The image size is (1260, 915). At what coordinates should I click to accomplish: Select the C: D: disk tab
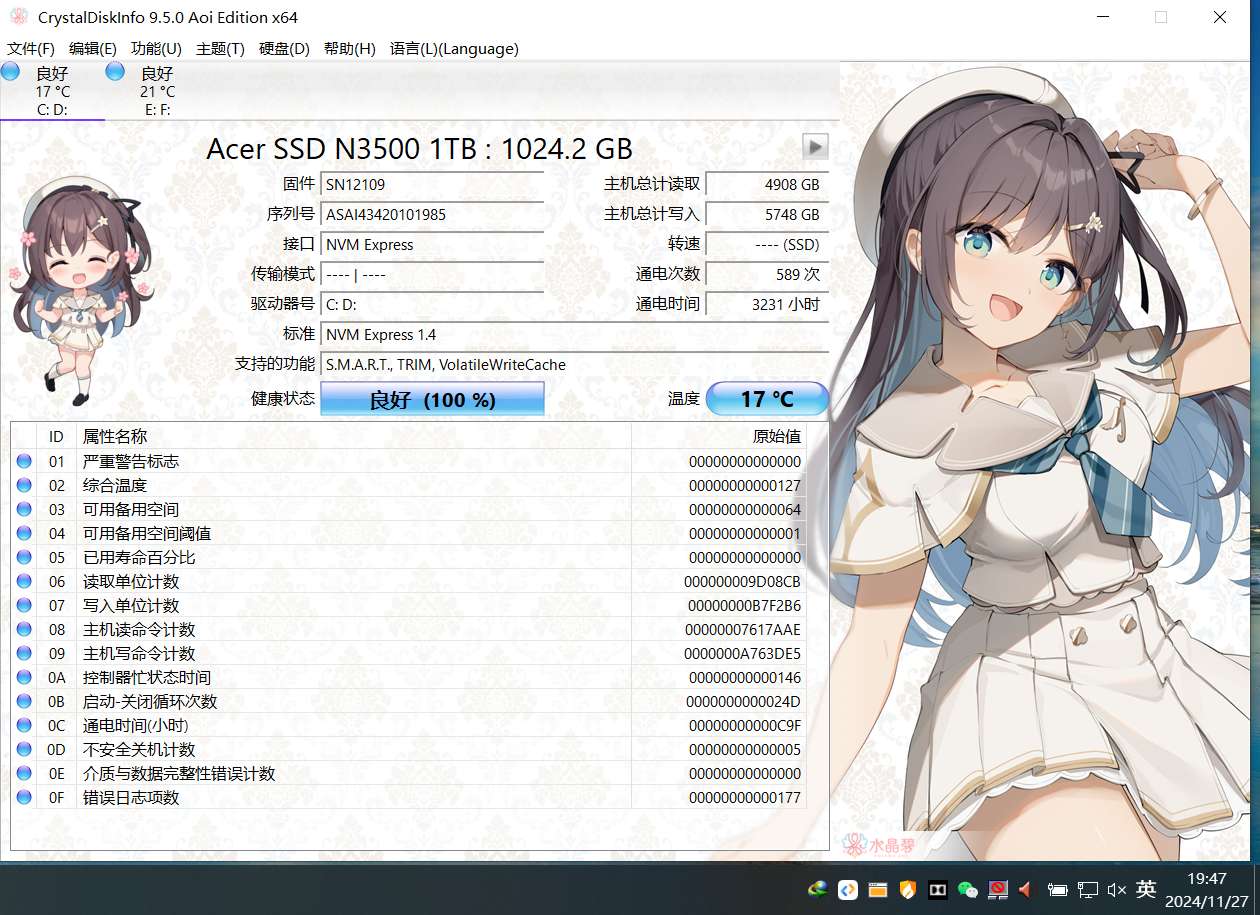[52, 90]
